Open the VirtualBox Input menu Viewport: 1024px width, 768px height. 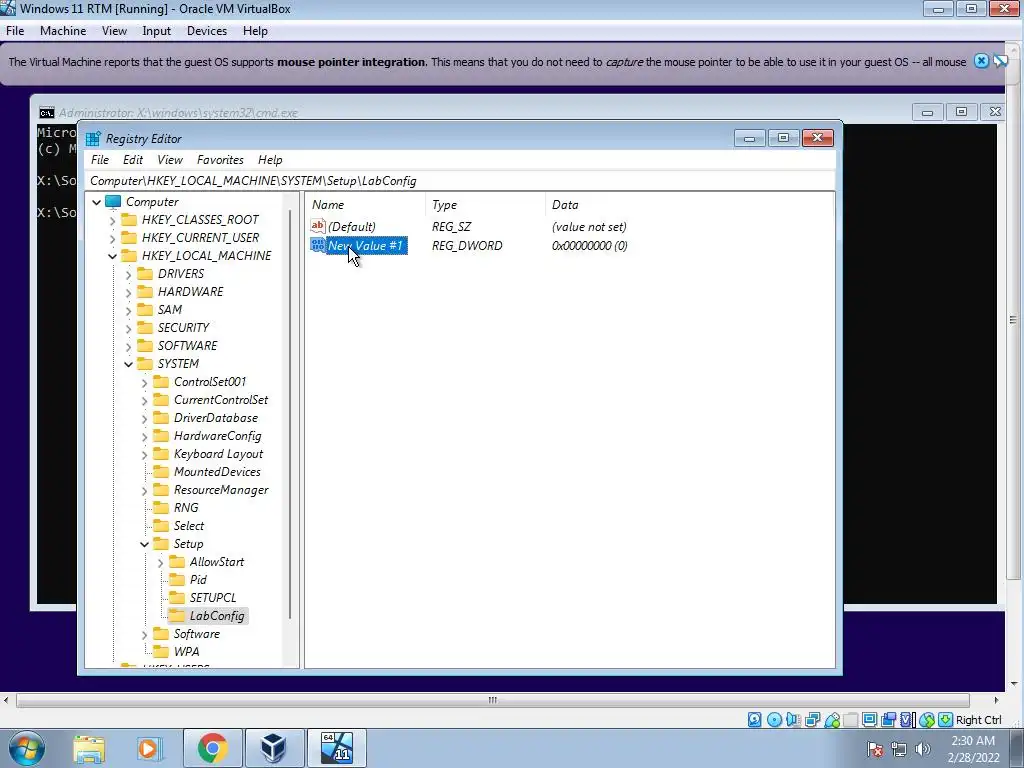tap(156, 31)
